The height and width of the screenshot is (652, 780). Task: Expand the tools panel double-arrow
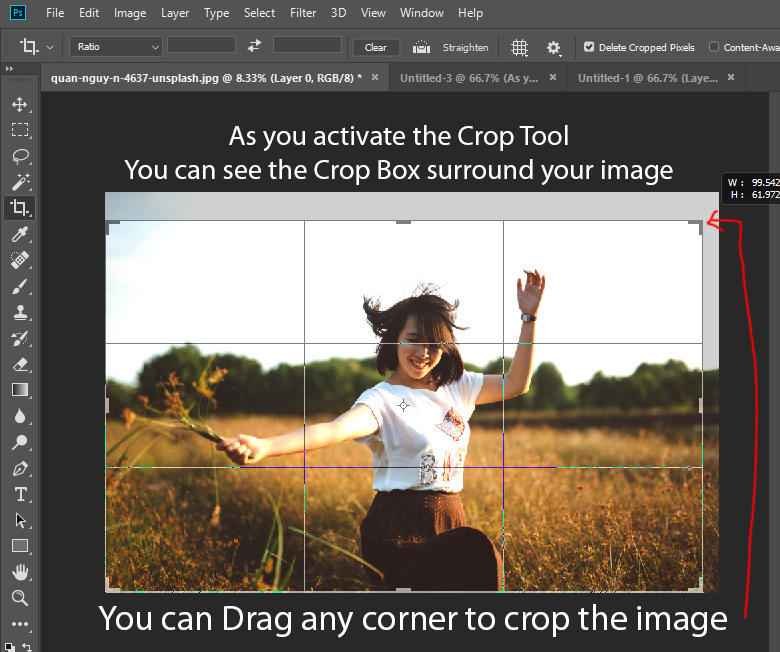click(x=8, y=69)
